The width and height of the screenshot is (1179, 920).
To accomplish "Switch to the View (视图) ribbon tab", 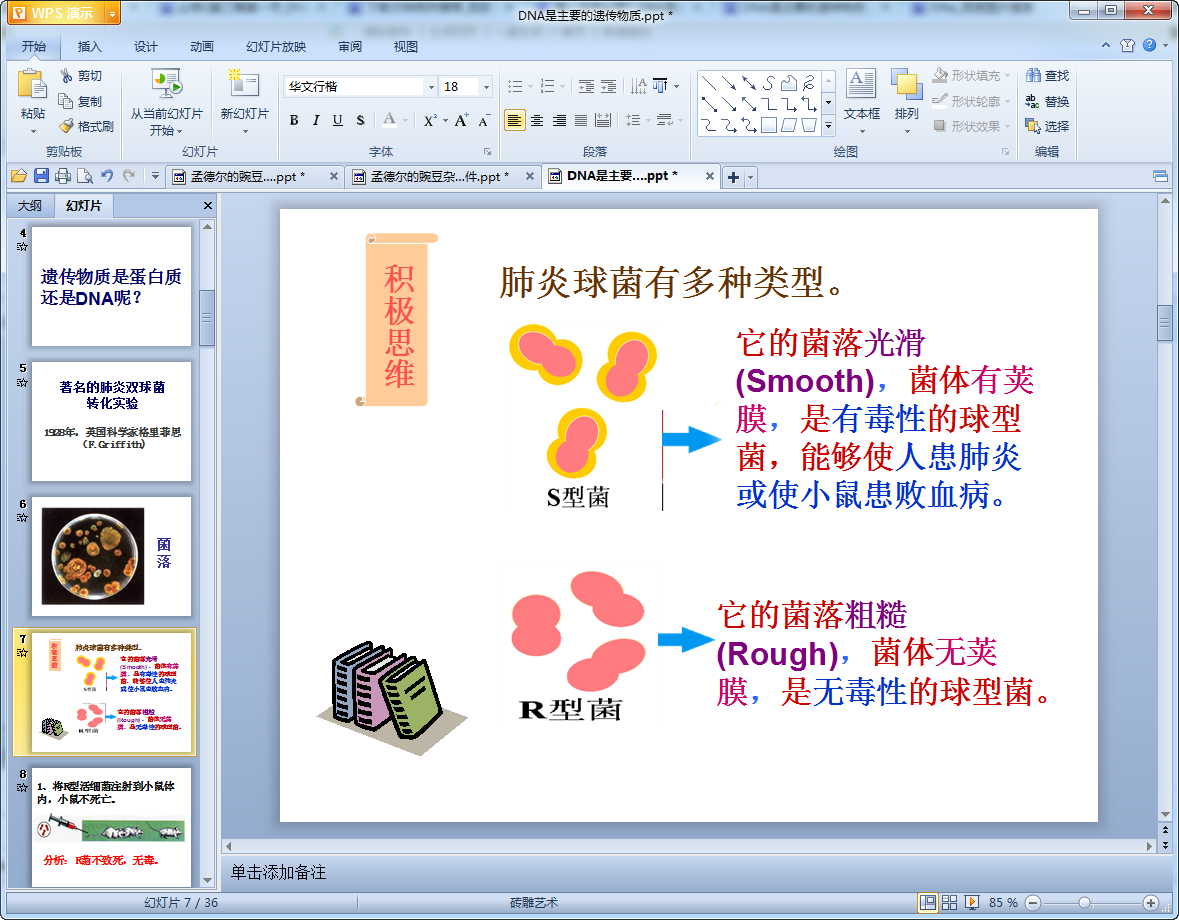I will (405, 47).
